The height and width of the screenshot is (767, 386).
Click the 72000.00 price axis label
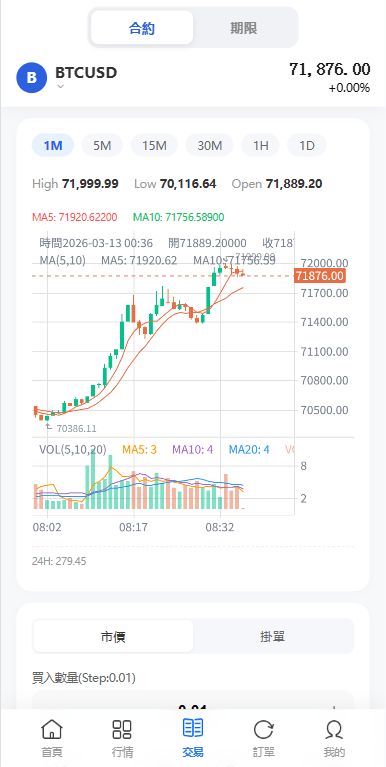325,263
